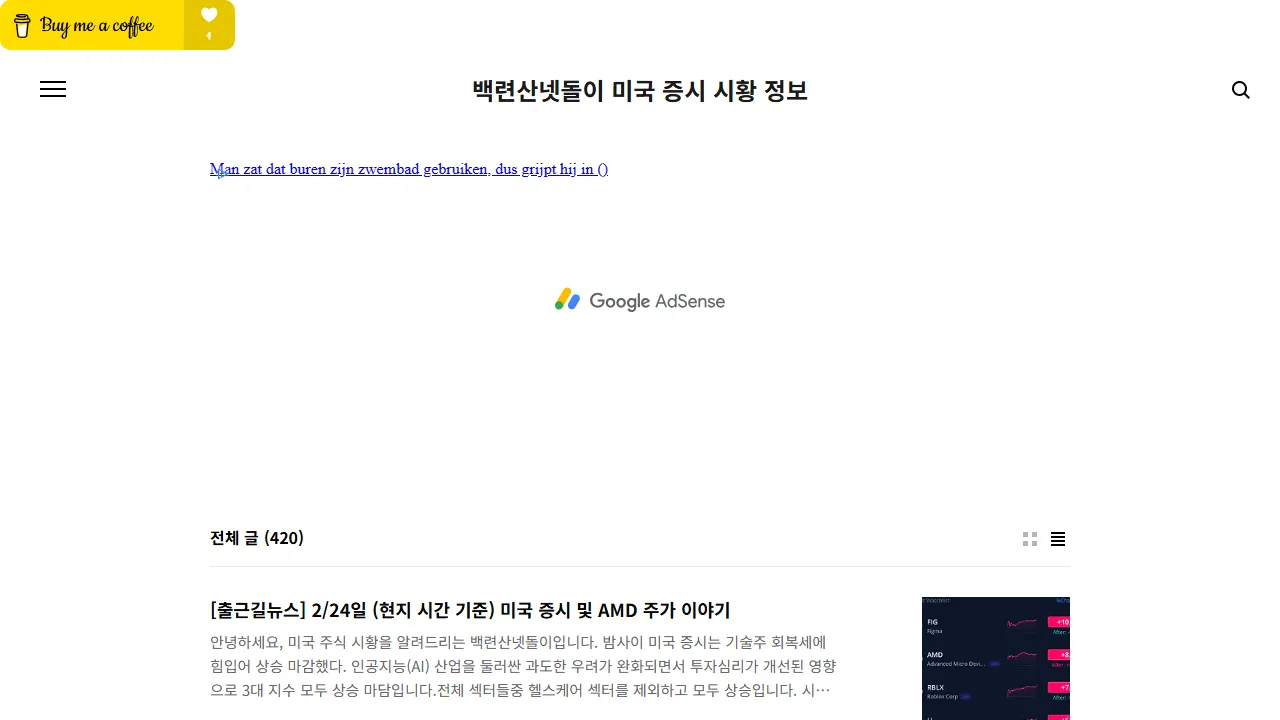Switch posts to grid view layout
The height and width of the screenshot is (720, 1280).
(x=1030, y=538)
